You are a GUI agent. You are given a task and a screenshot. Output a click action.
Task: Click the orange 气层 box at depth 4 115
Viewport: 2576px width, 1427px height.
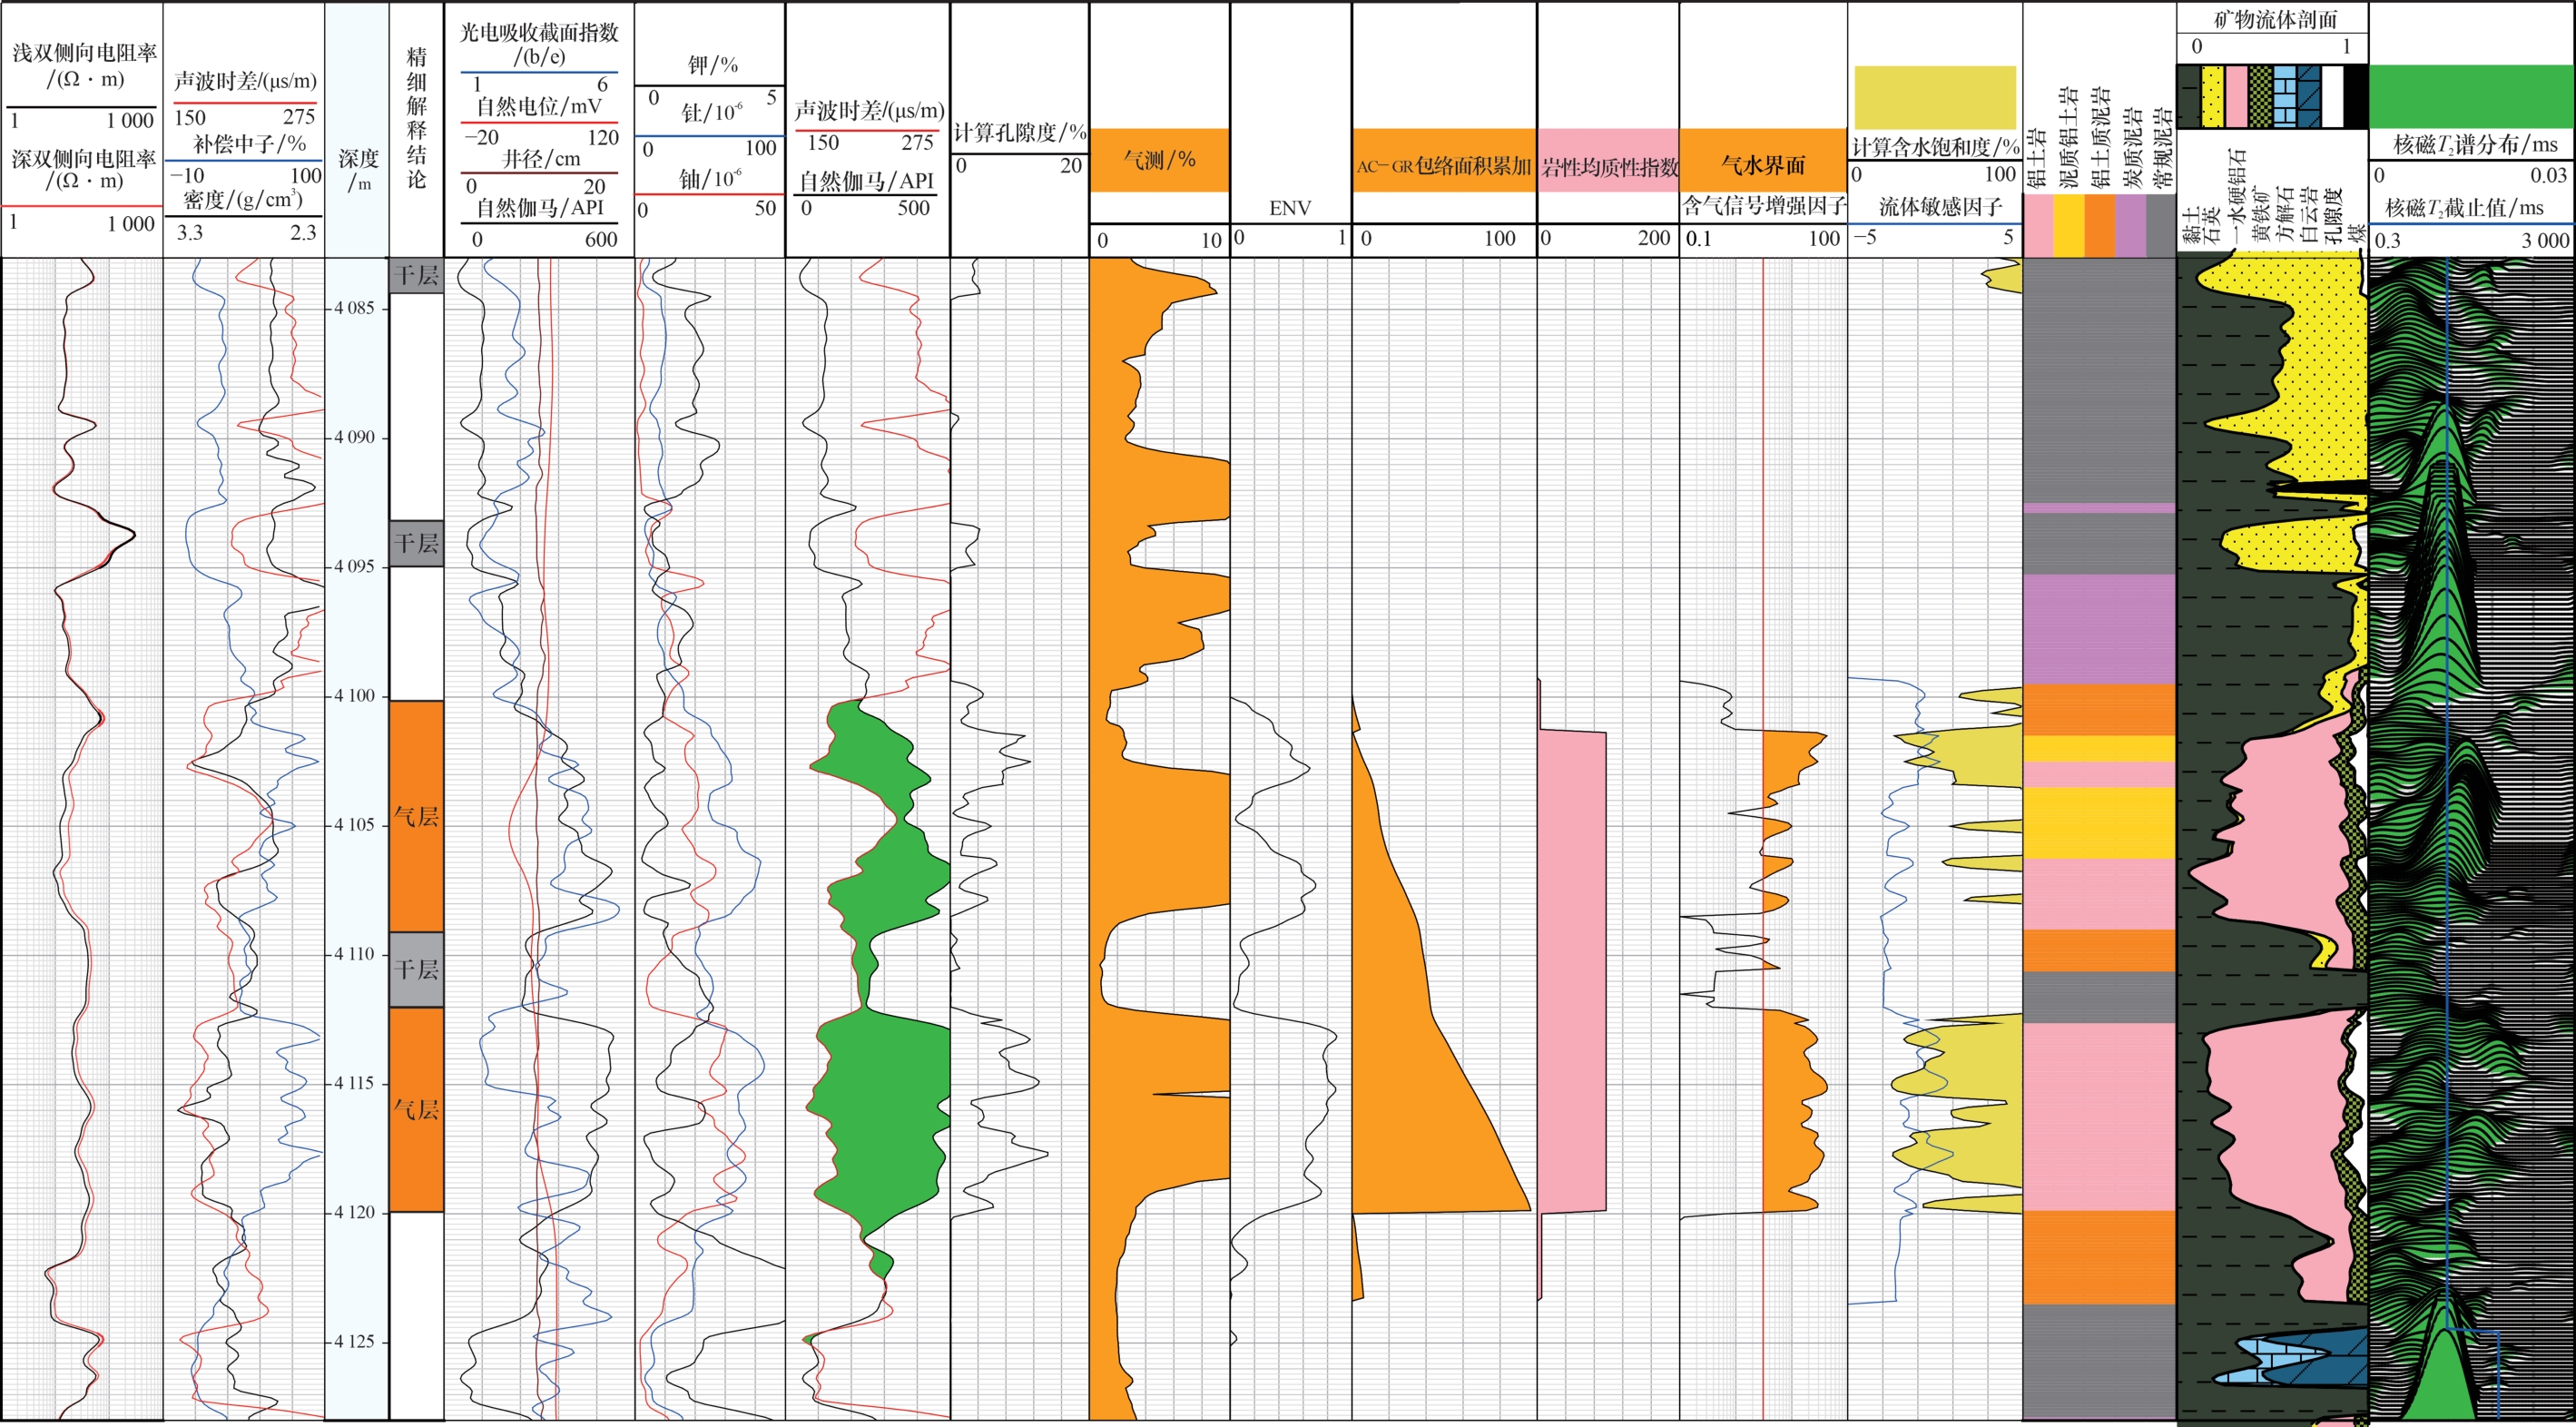click(x=416, y=1109)
